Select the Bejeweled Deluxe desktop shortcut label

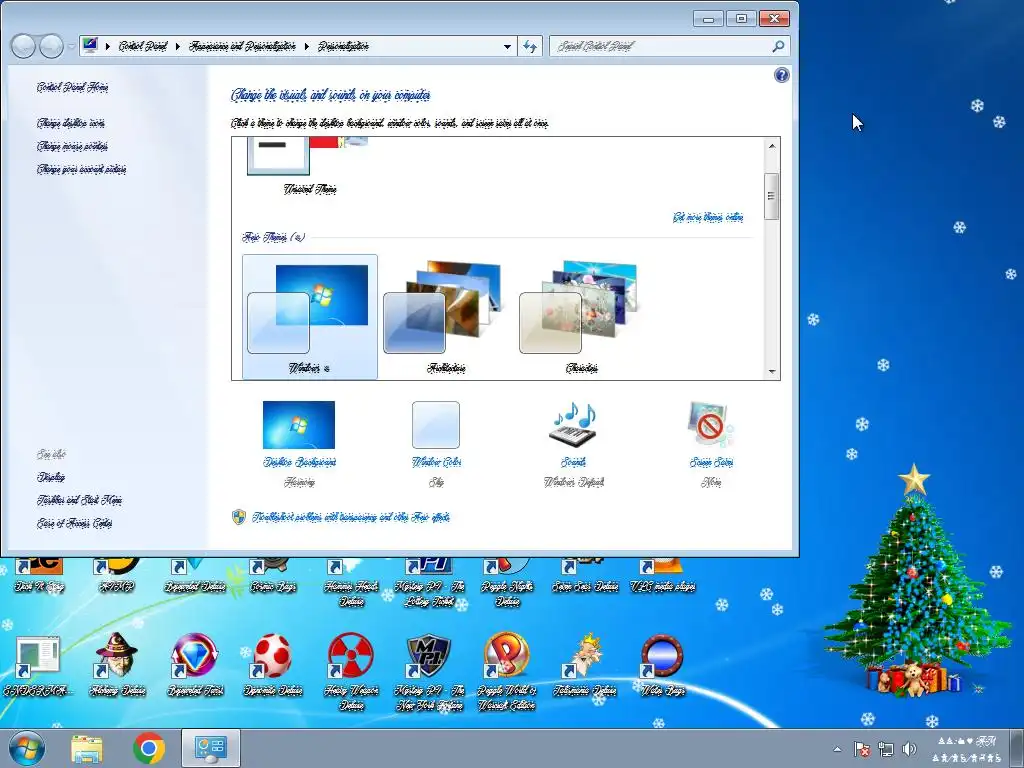[195, 586]
